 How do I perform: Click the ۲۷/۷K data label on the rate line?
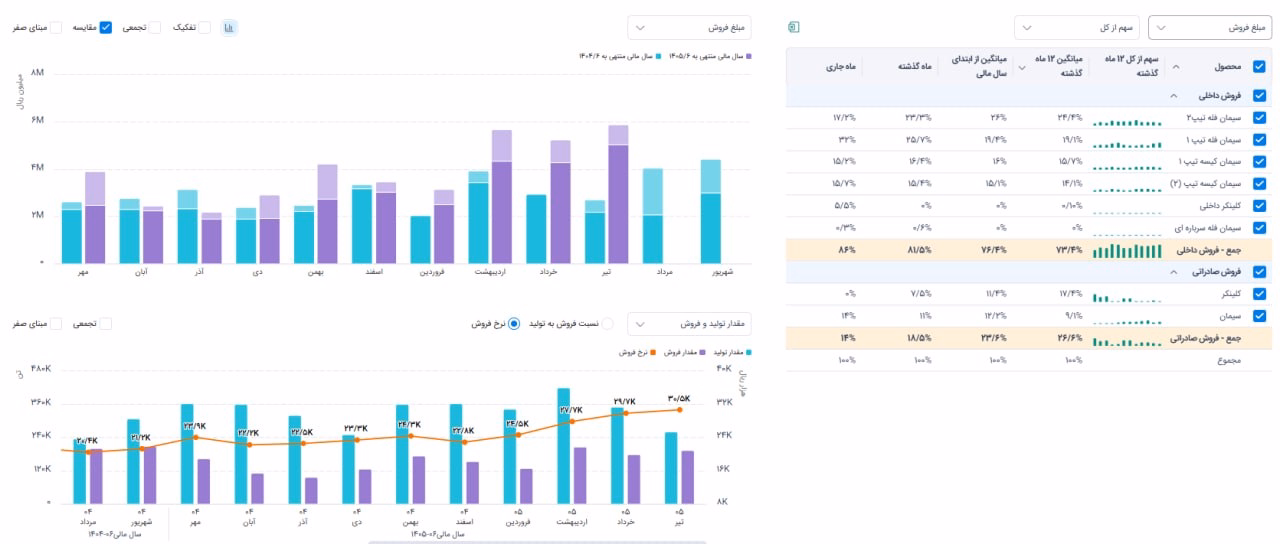[x=571, y=410]
